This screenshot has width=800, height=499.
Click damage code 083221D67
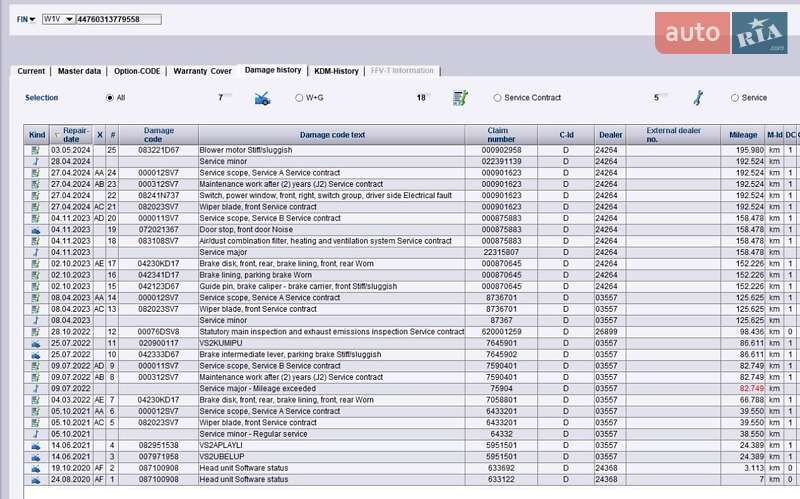click(x=159, y=150)
